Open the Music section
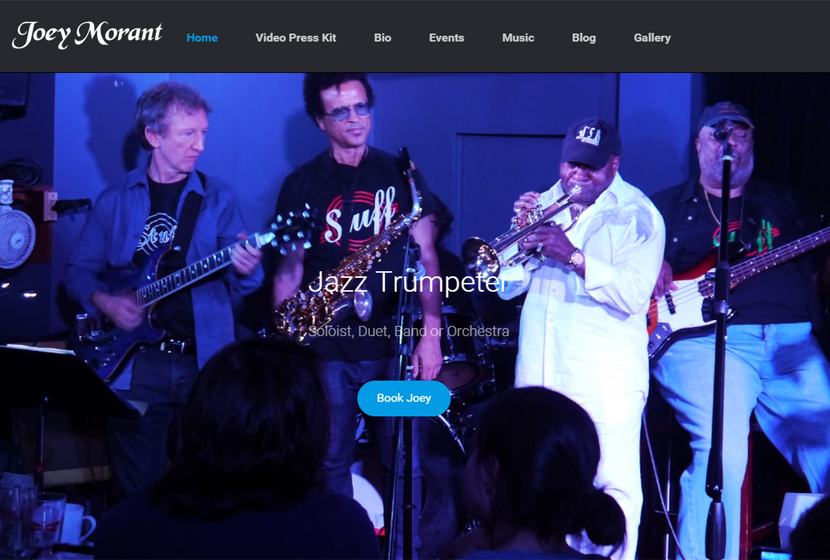The image size is (830, 560). click(x=518, y=38)
